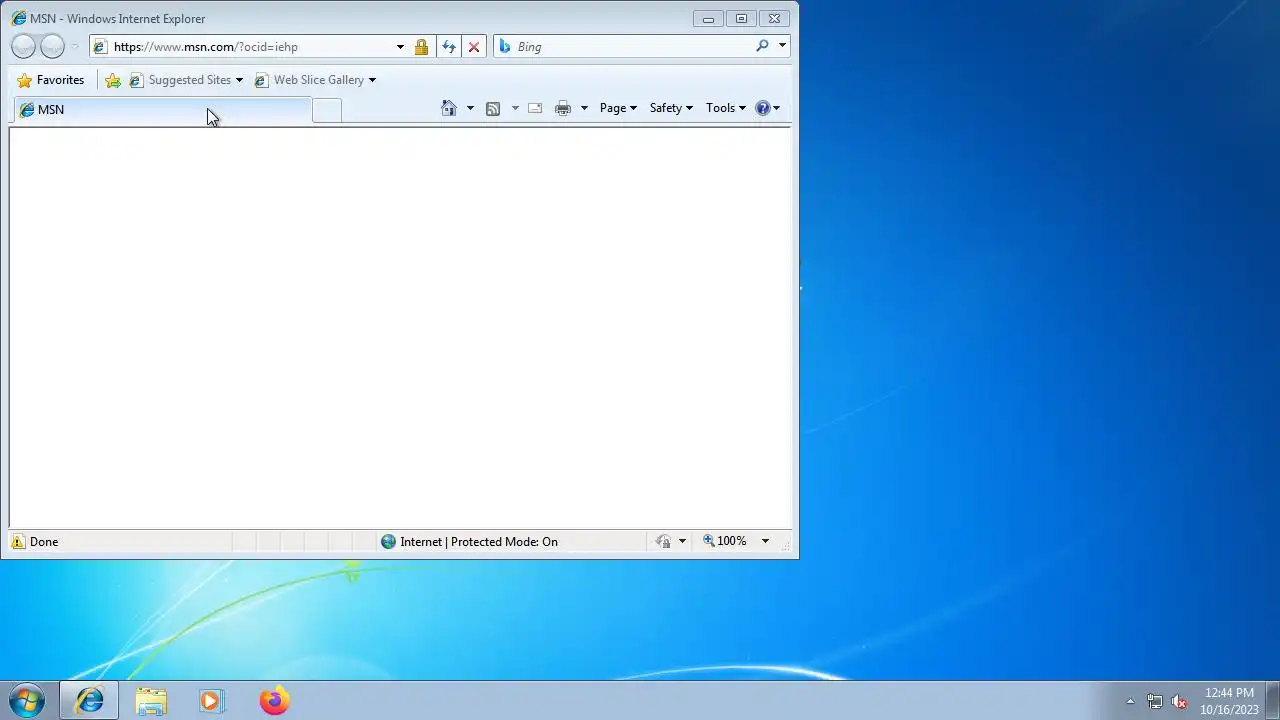Image resolution: width=1280 pixels, height=720 pixels.
Task: Click the status bar warning icon
Action: (x=18, y=541)
